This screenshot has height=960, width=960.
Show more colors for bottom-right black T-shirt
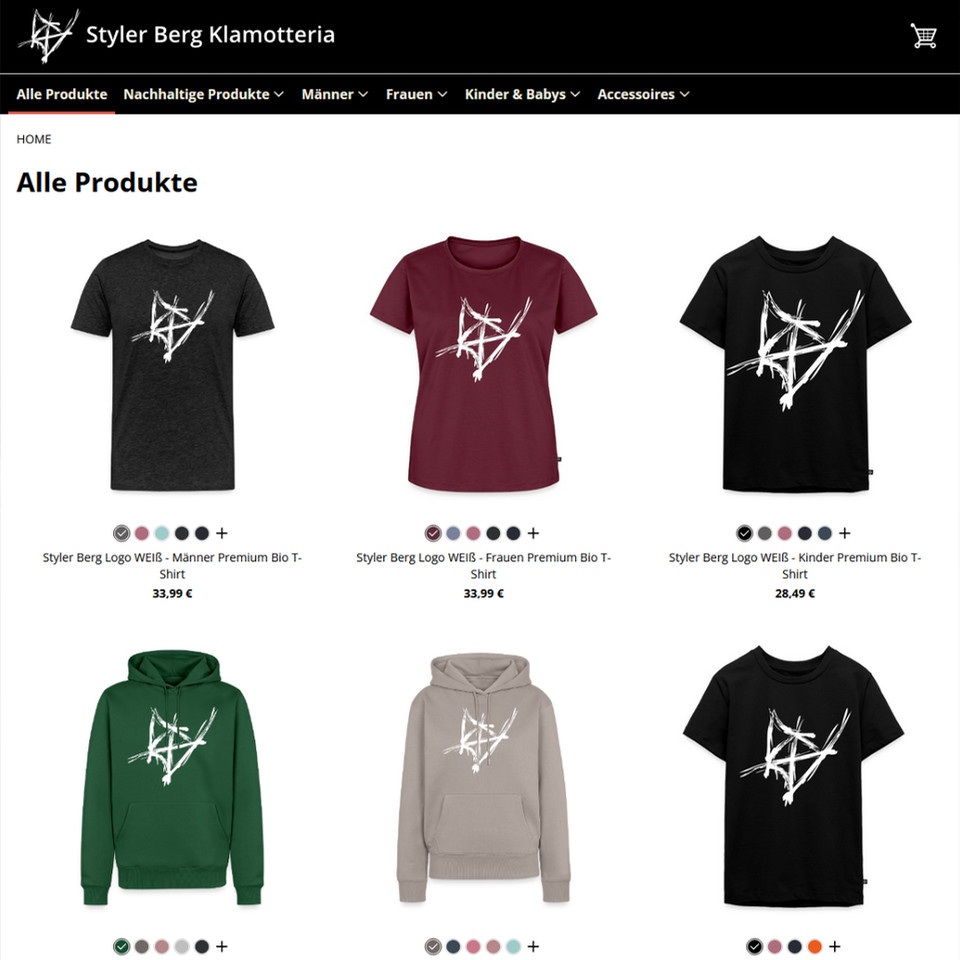(834, 947)
